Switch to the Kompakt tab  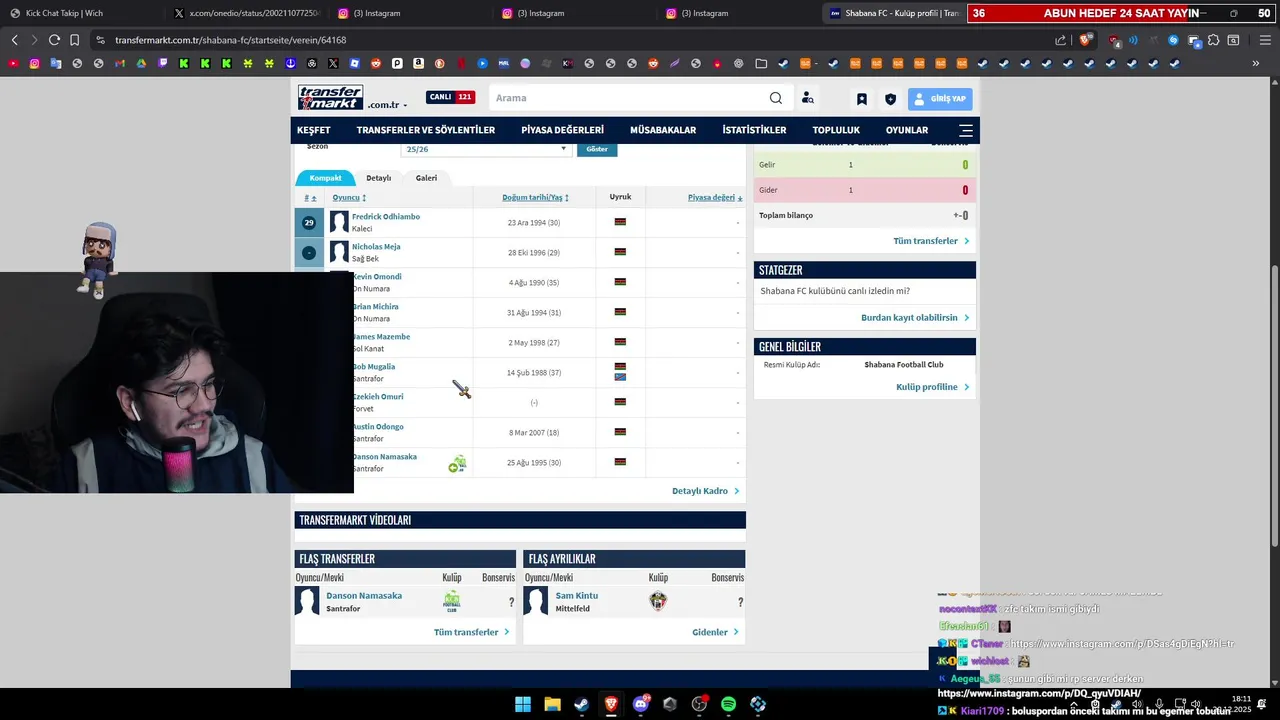[325, 178]
